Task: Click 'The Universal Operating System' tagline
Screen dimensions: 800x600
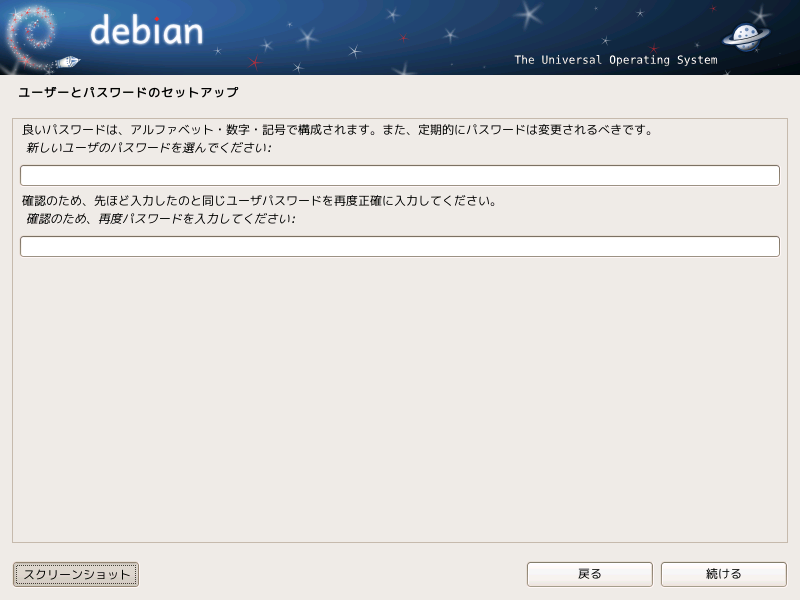Action: pos(616,60)
